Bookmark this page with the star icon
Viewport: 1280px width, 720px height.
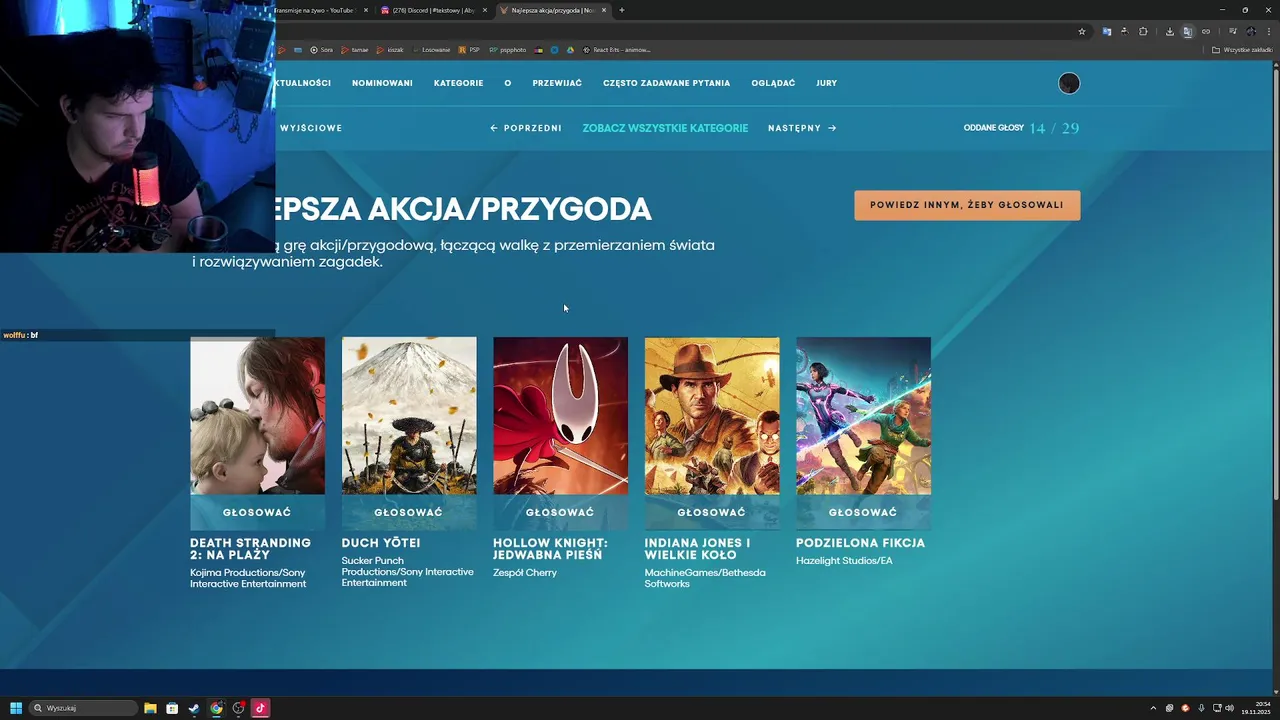coord(1081,31)
